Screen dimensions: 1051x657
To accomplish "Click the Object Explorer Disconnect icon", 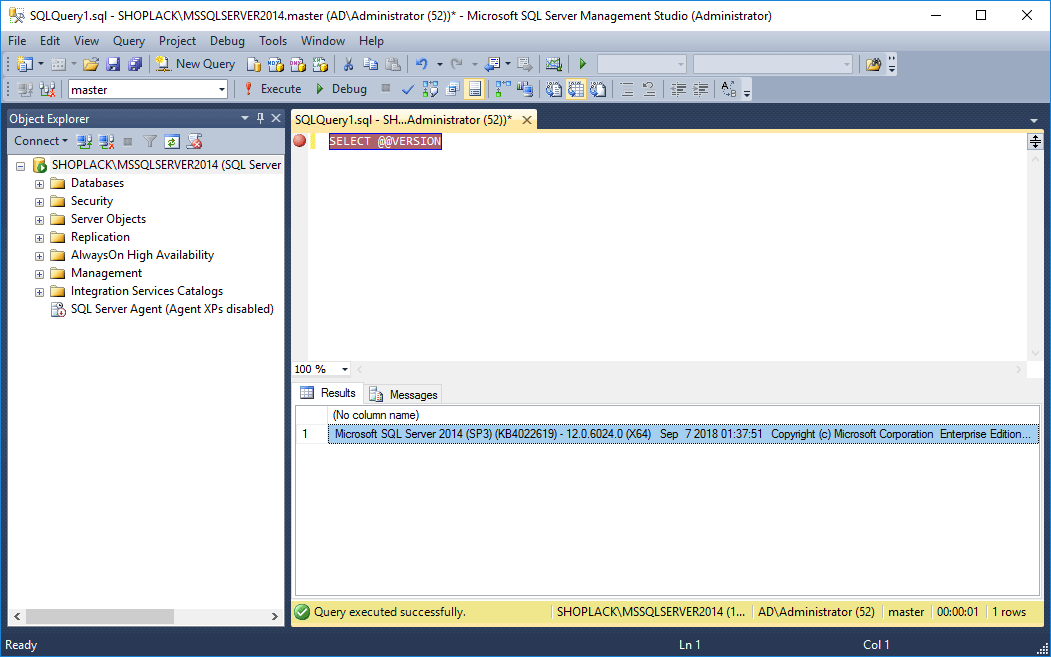I will coord(106,141).
